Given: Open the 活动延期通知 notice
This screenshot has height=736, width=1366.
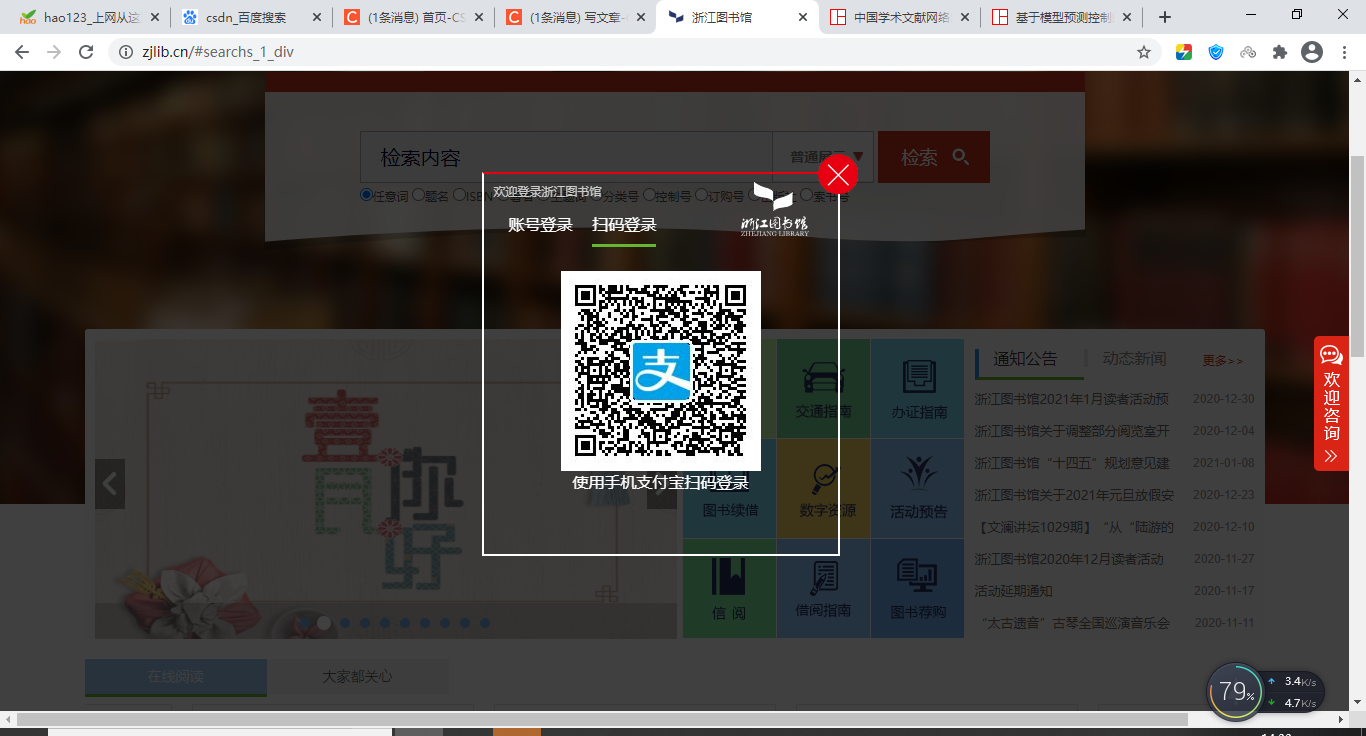Looking at the screenshot, I should (x=1013, y=591).
